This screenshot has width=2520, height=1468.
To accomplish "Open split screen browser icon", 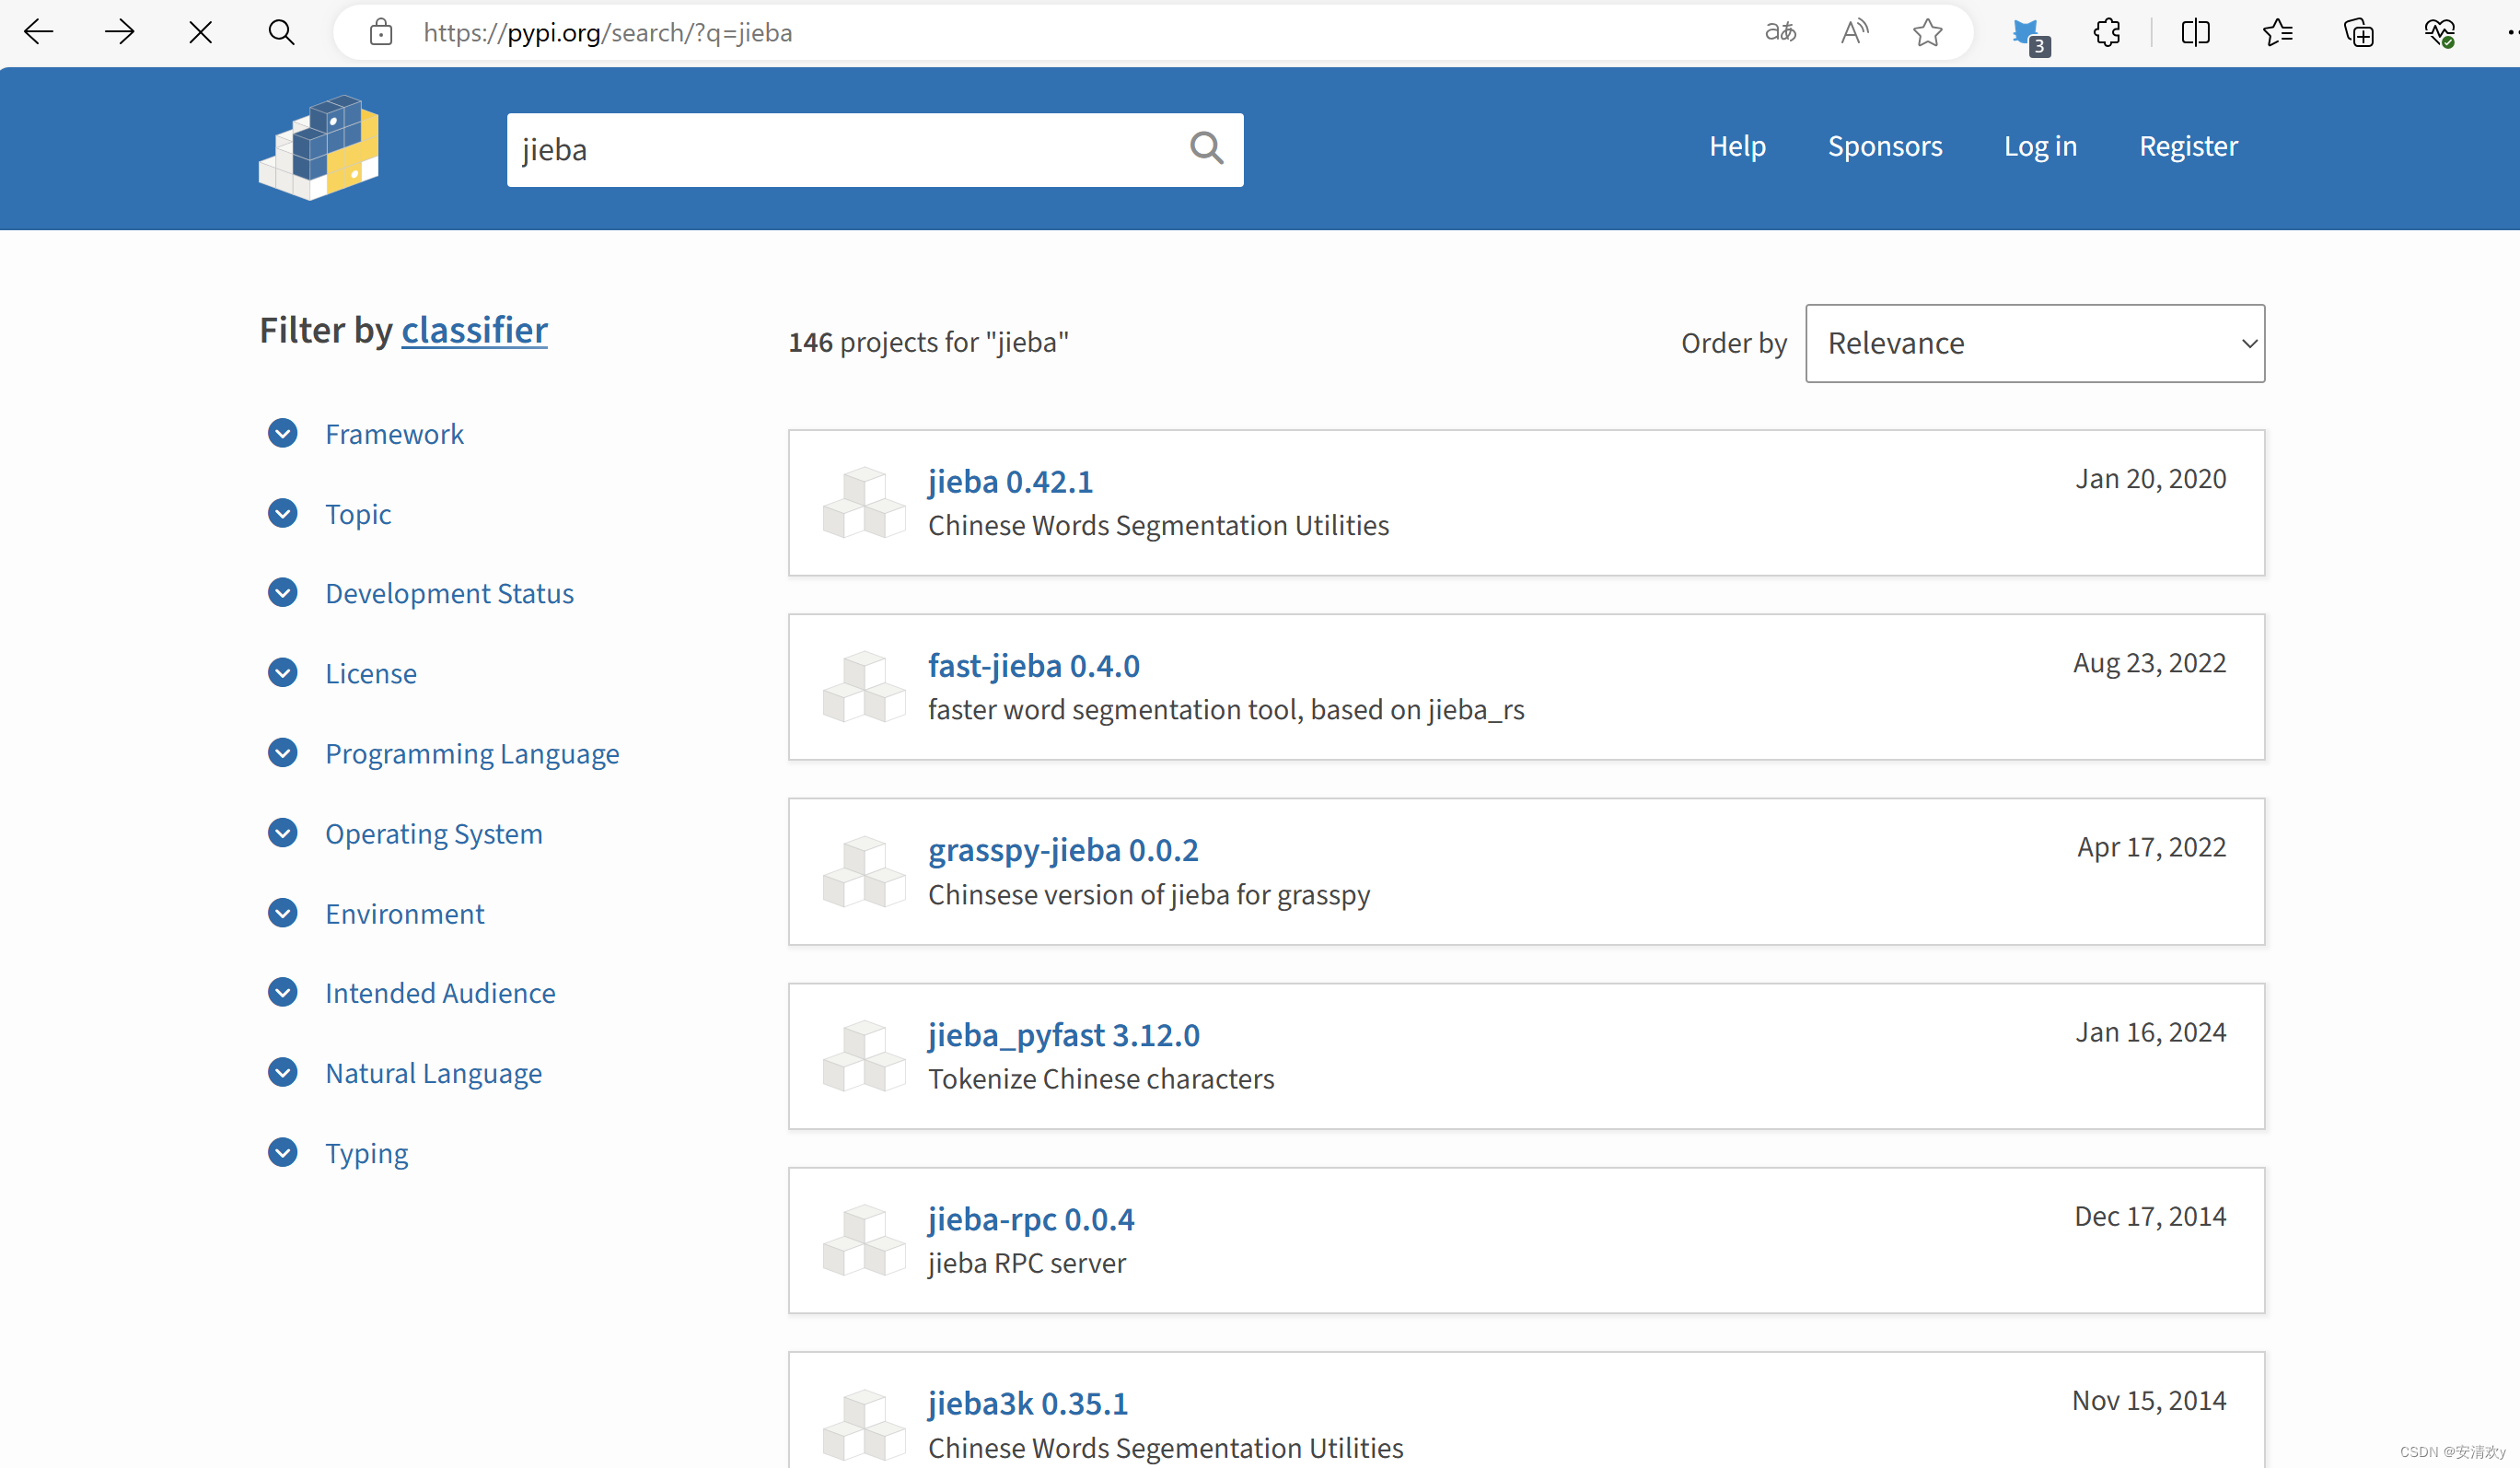I will pyautogui.click(x=2195, y=32).
